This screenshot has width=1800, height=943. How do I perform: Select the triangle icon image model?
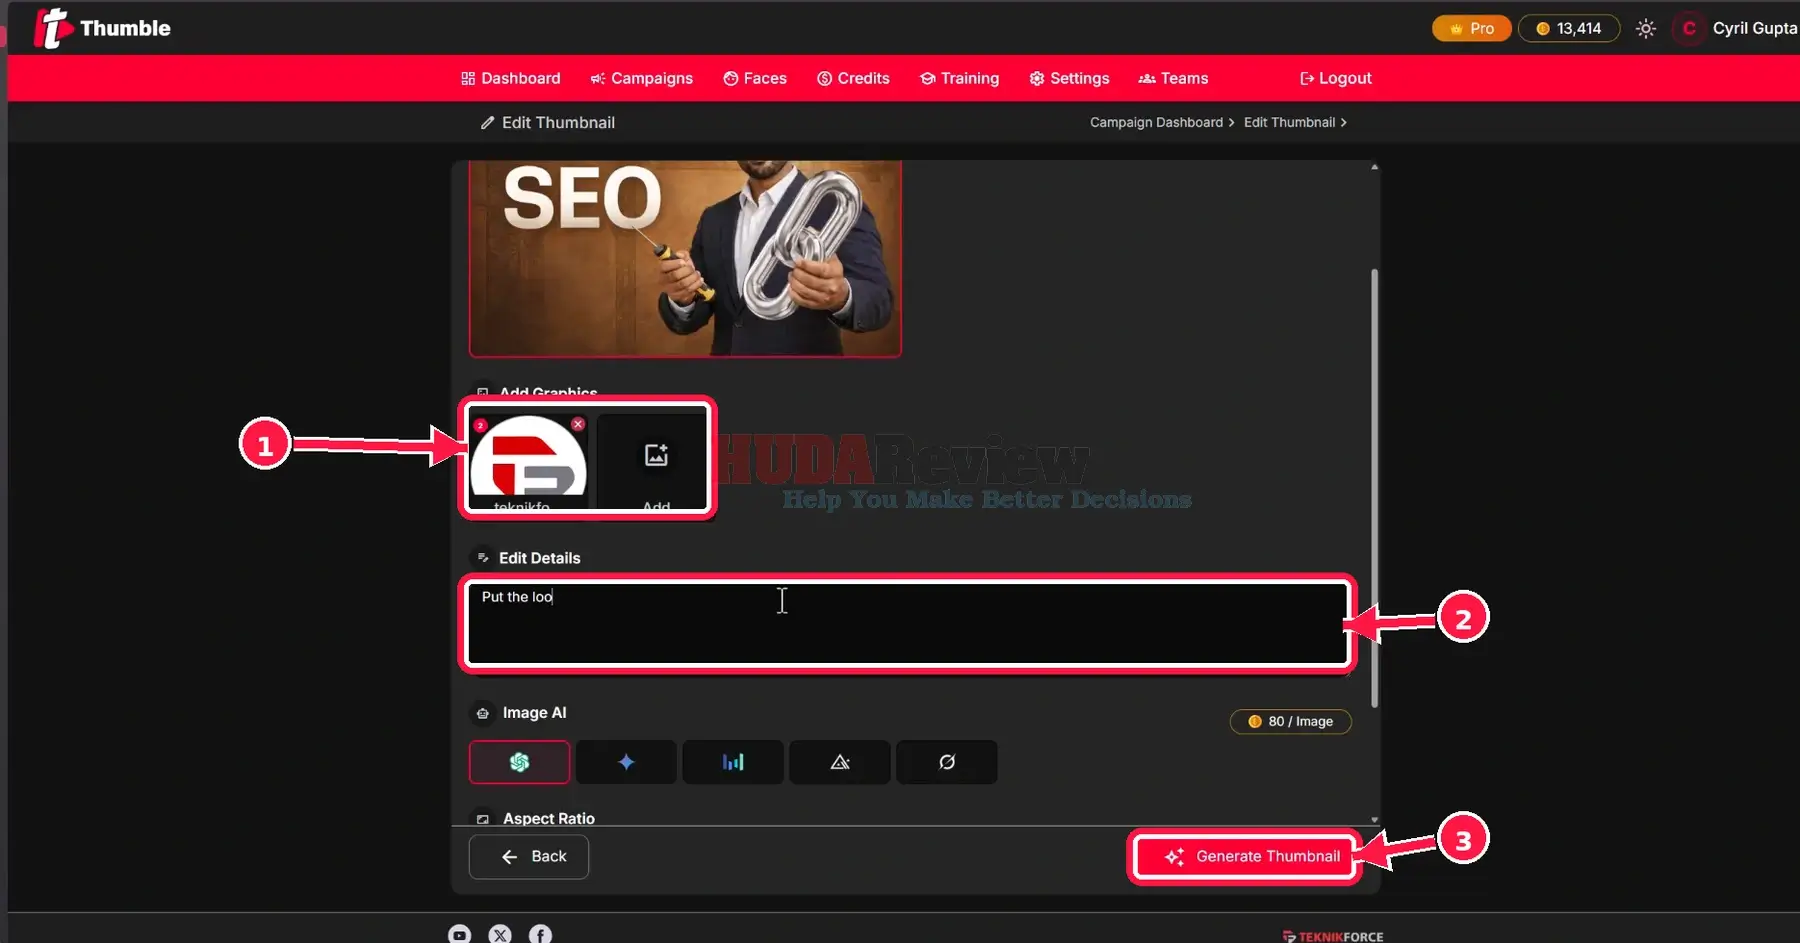[x=840, y=762]
